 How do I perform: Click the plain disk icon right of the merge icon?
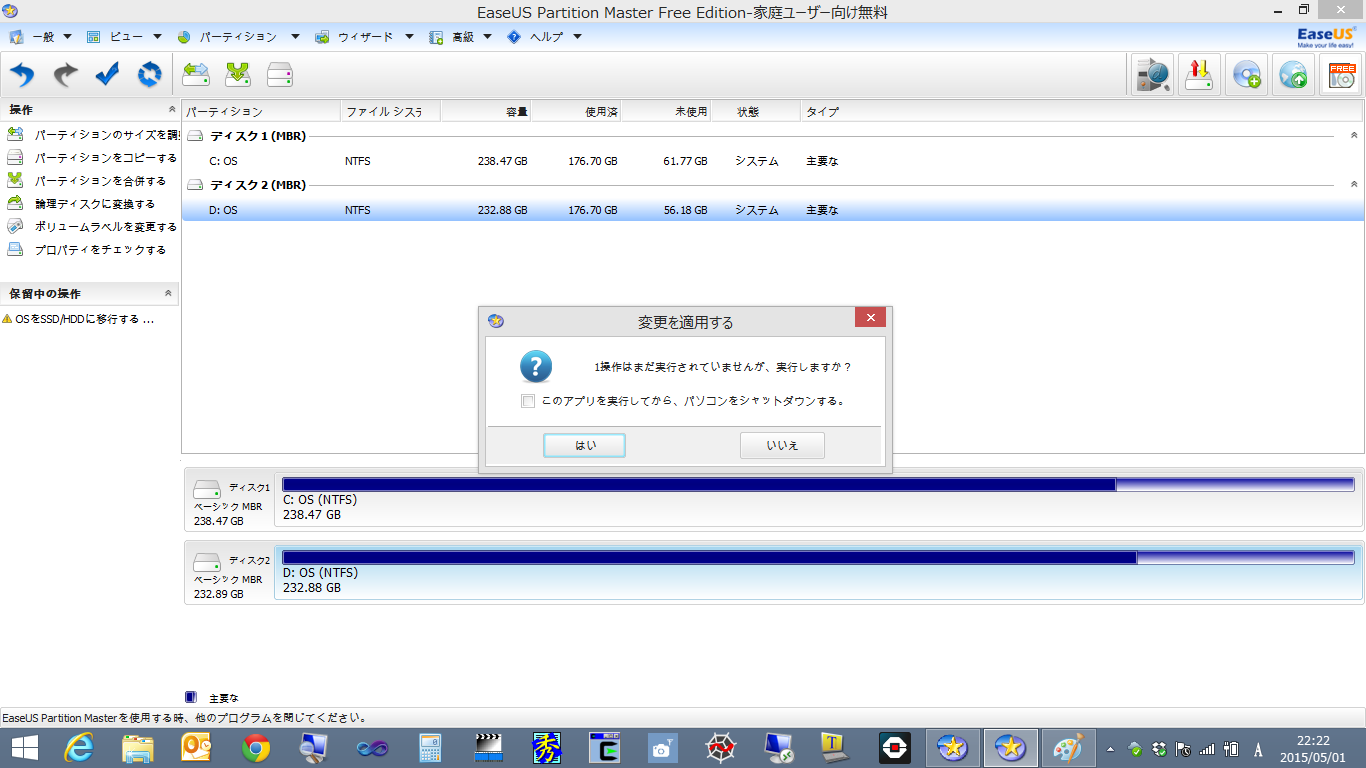click(x=280, y=74)
